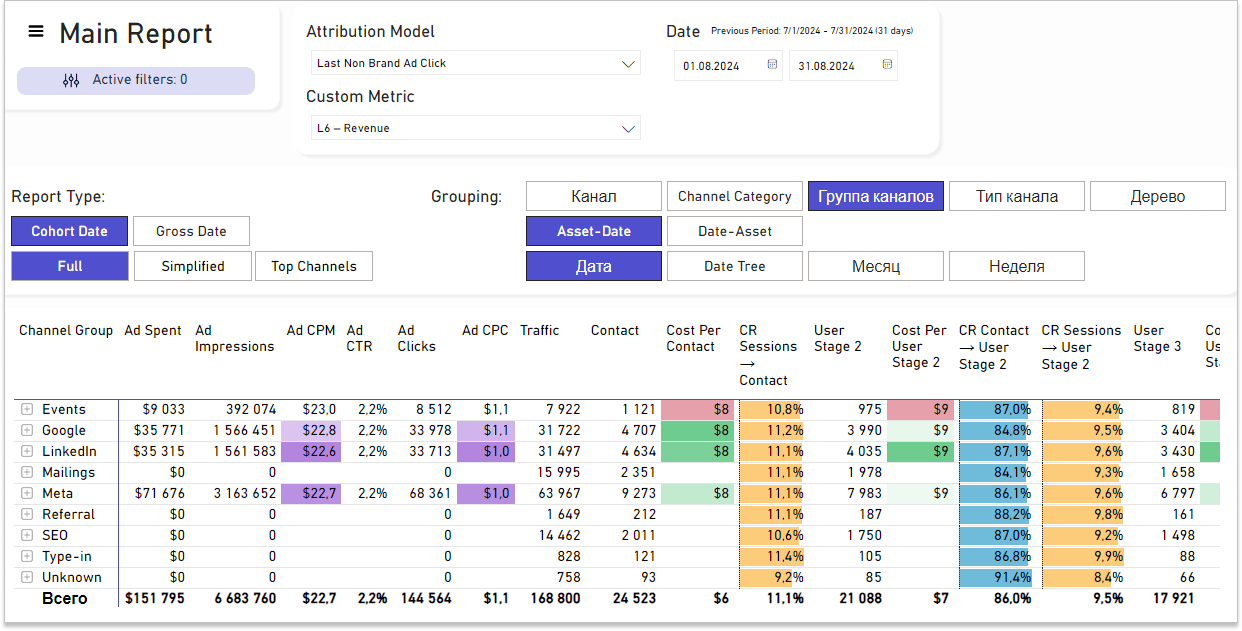Screen dimensions: 1242x631
Task: Click Google's highlighted Ad CPM cell $22,8
Action: point(310,430)
